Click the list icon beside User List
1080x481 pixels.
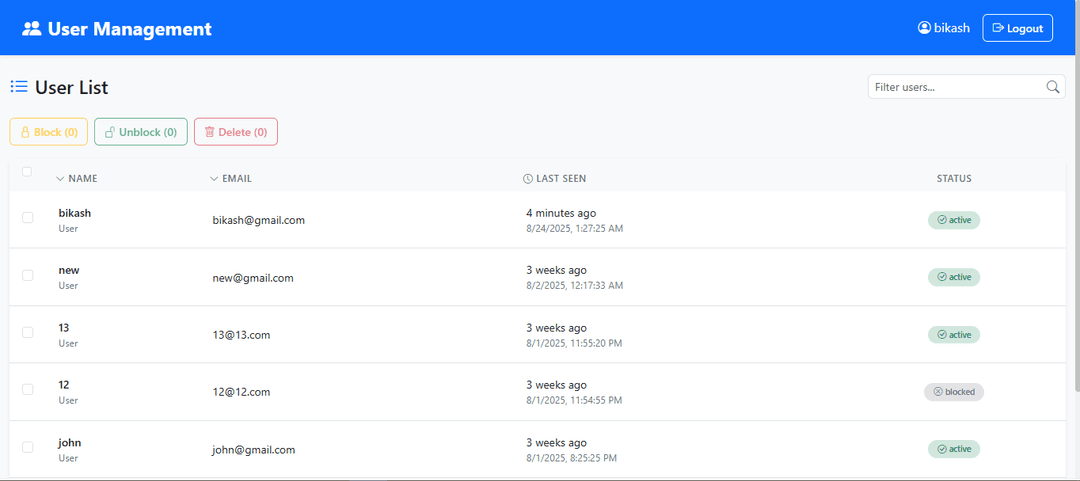pos(19,87)
